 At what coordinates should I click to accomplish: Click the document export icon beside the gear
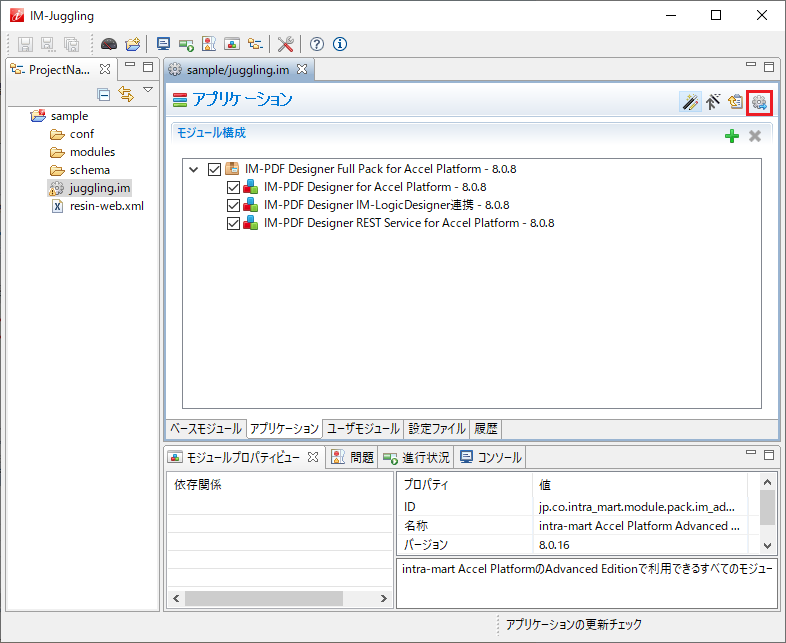[735, 102]
